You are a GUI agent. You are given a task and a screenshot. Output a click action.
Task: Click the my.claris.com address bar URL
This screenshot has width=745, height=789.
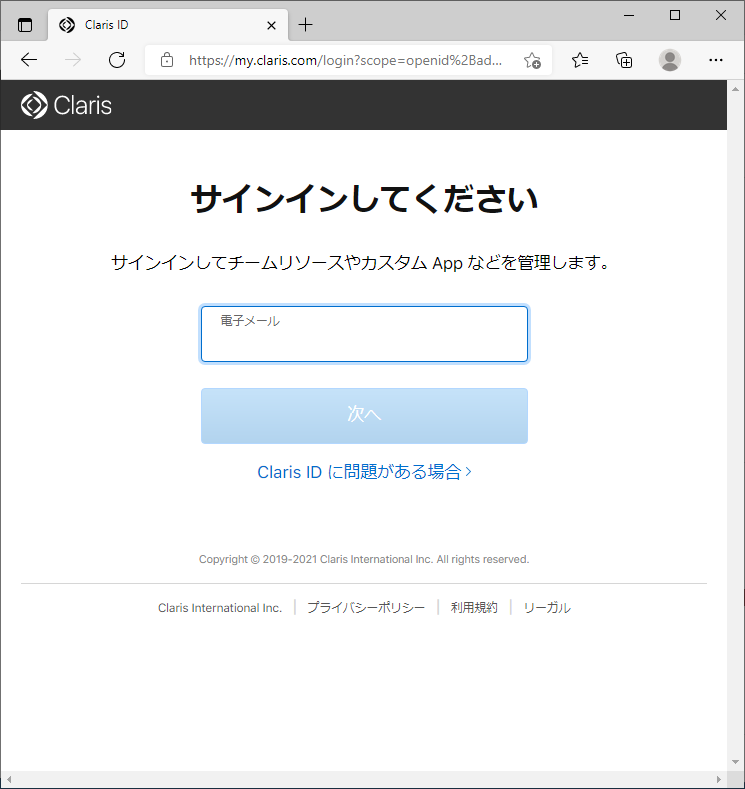345,60
